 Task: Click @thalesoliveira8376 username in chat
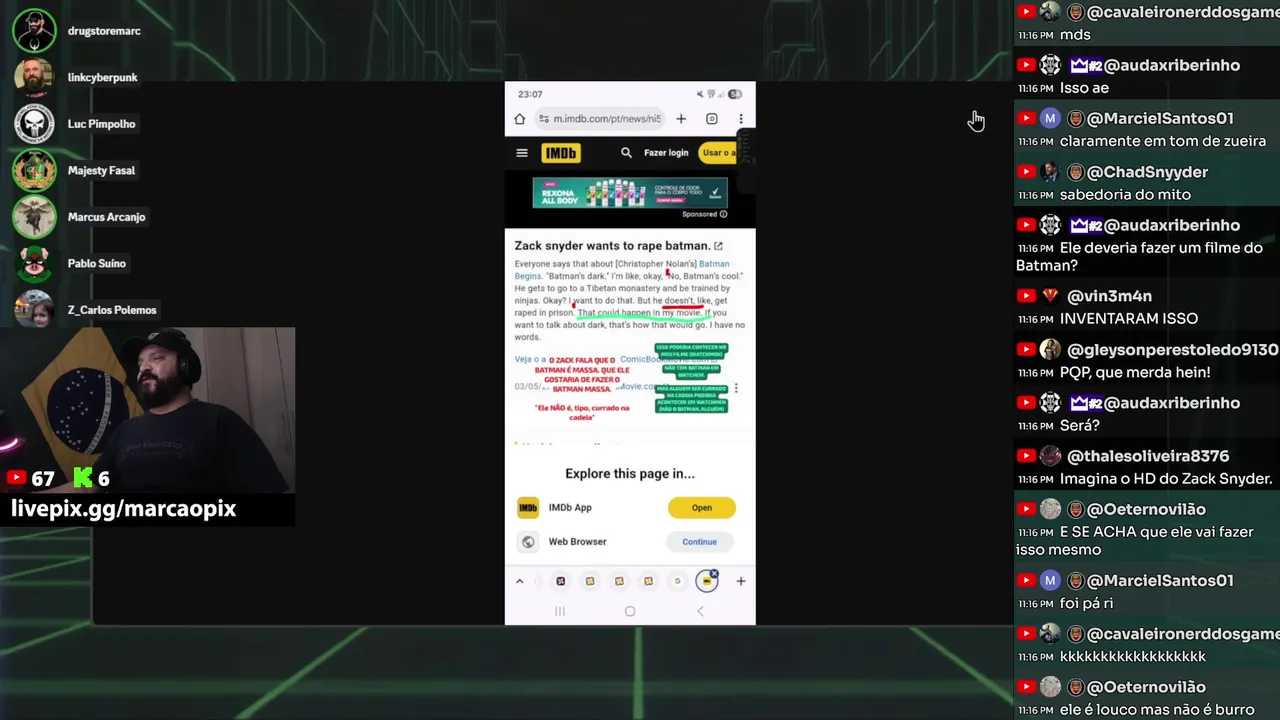pos(1148,456)
